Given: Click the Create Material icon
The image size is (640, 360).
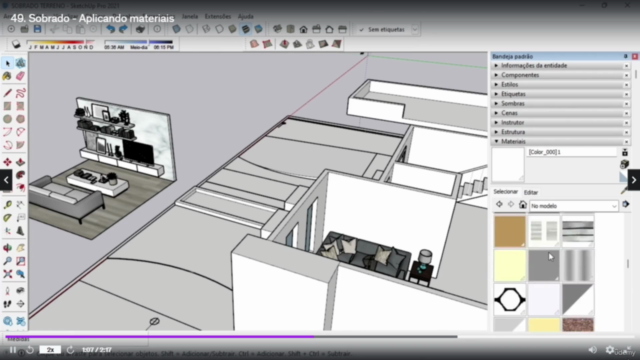Looking at the screenshot, I should coord(624,164).
